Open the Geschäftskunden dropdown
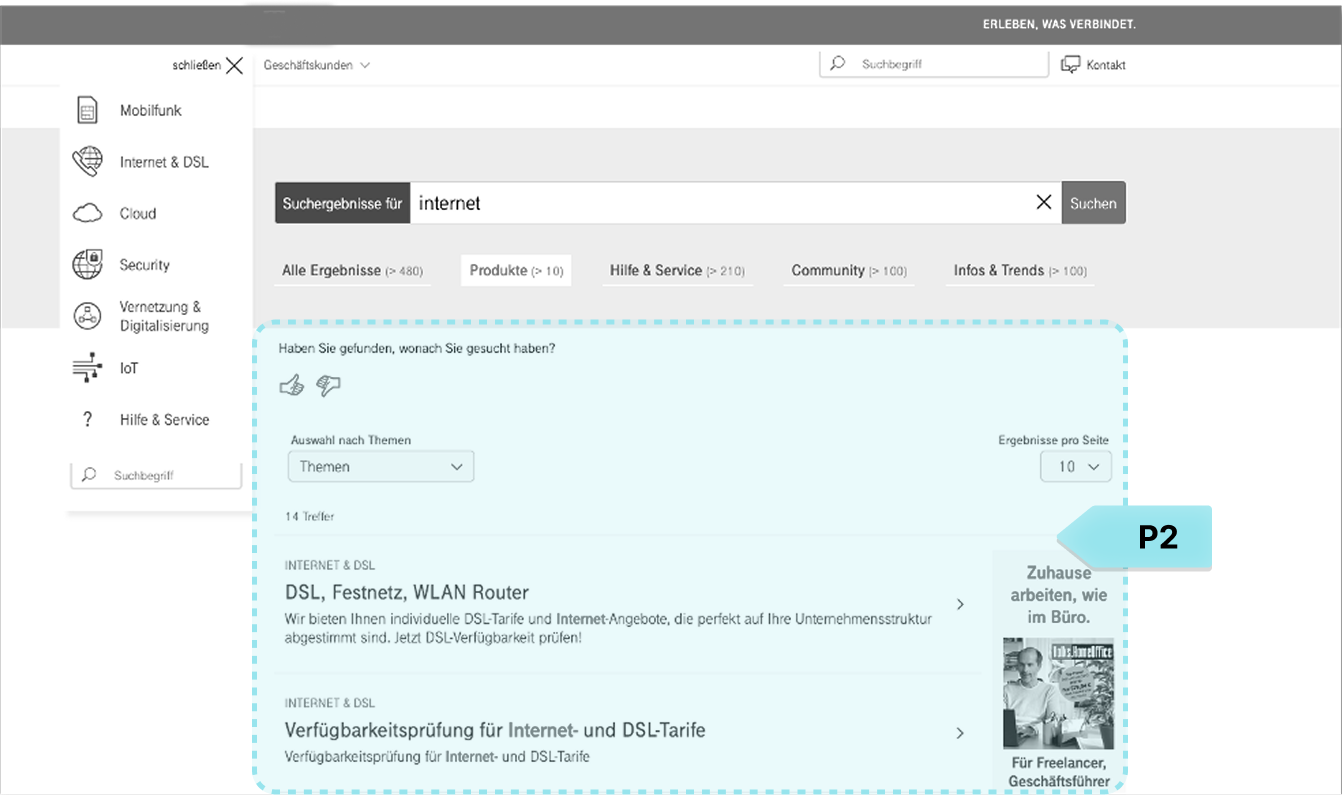The image size is (1342, 795). click(317, 65)
